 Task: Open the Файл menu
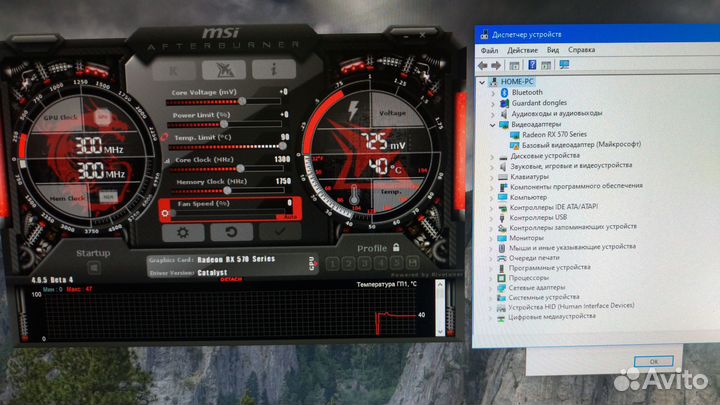[x=489, y=50]
